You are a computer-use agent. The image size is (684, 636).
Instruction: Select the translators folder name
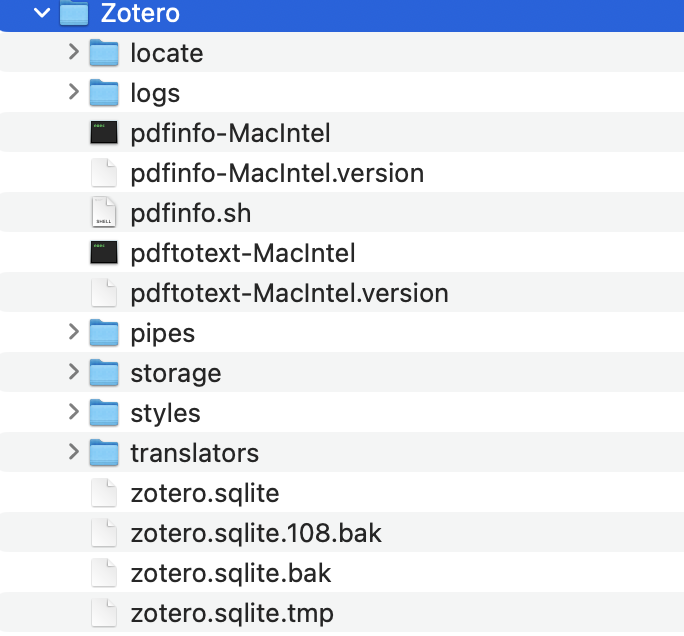[x=195, y=453]
